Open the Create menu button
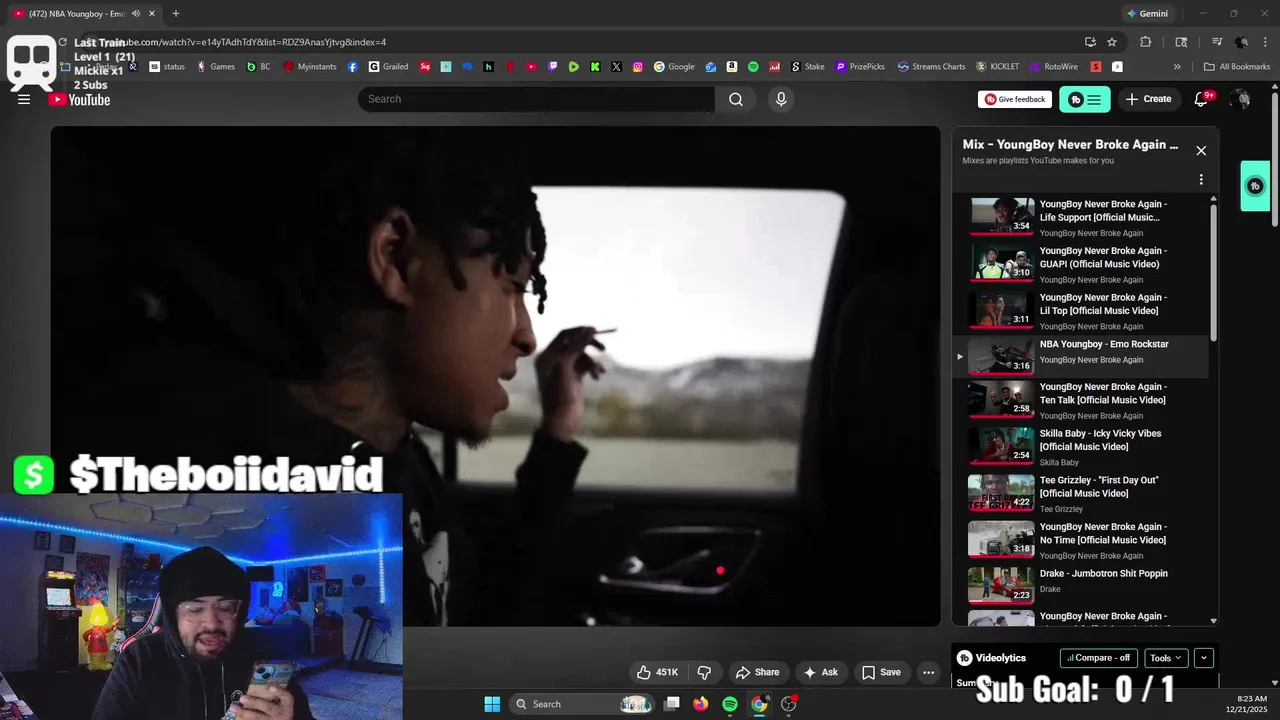This screenshot has height=720, width=1280. click(x=1148, y=99)
